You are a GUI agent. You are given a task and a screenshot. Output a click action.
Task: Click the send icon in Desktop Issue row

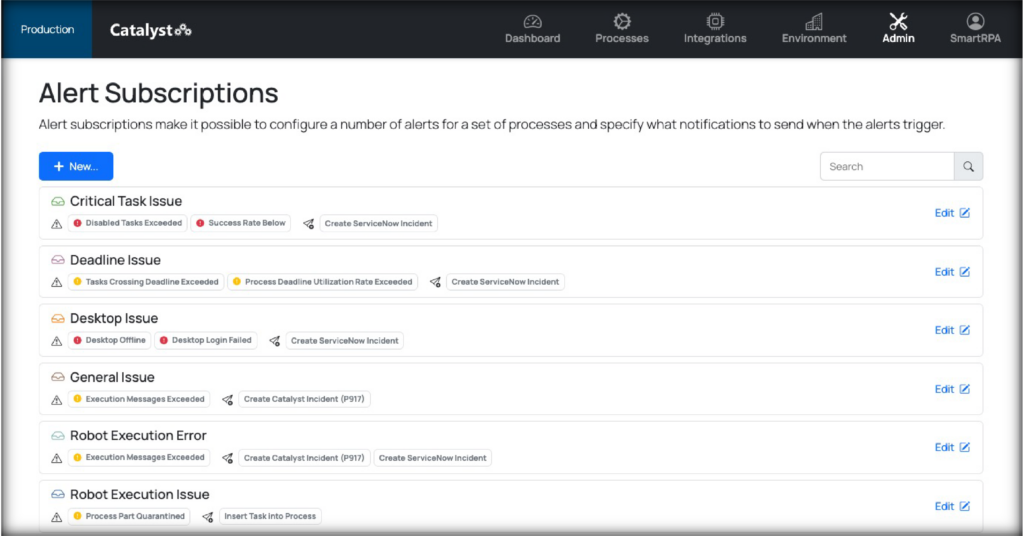point(275,341)
